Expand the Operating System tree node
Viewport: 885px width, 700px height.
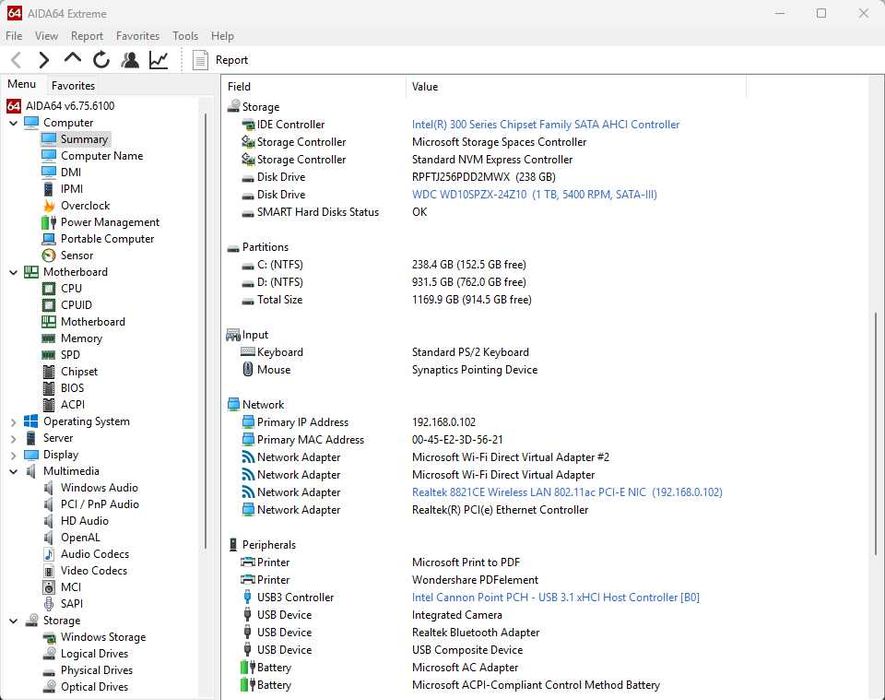pos(14,422)
